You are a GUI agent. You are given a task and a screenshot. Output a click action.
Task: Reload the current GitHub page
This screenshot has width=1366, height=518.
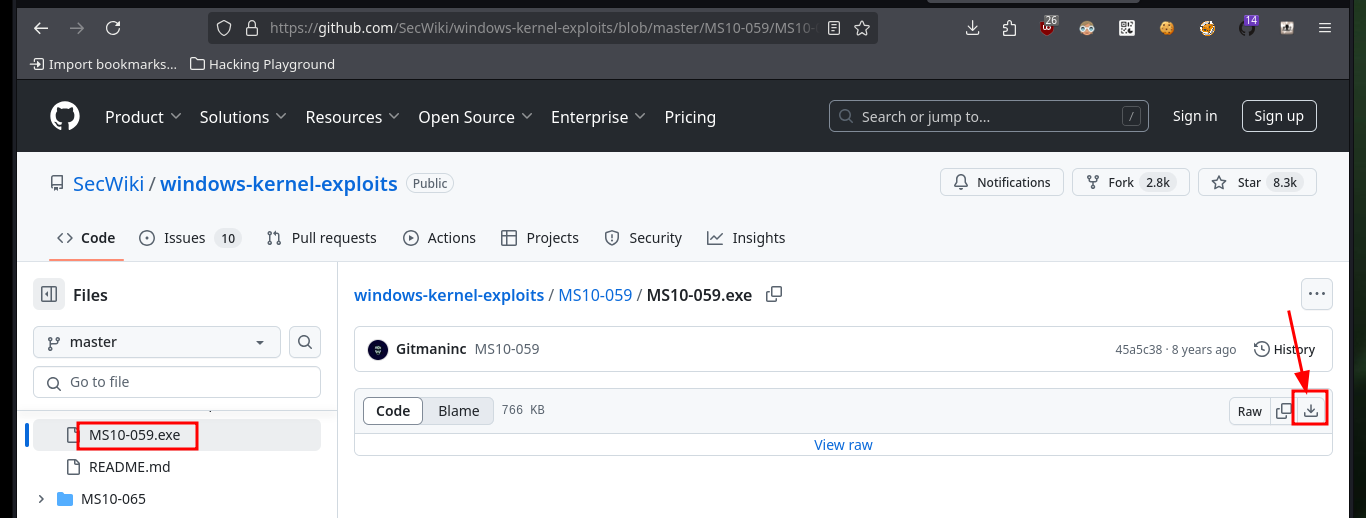(113, 28)
